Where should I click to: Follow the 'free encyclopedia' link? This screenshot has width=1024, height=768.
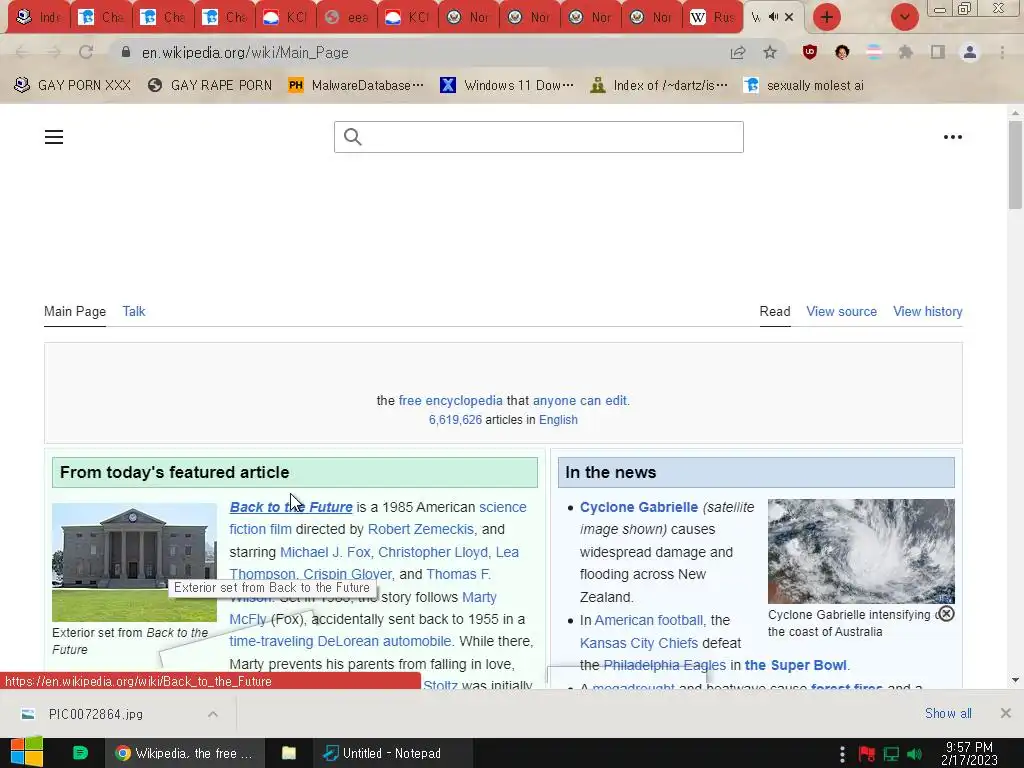(x=451, y=400)
